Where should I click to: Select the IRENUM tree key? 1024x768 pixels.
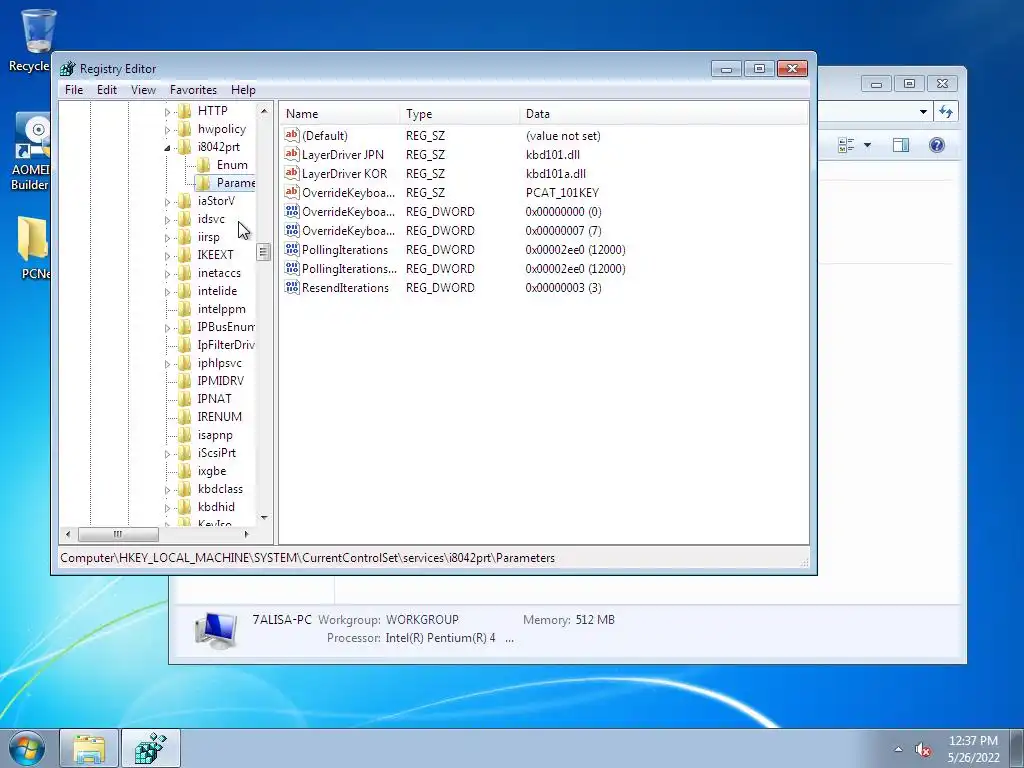(x=219, y=417)
